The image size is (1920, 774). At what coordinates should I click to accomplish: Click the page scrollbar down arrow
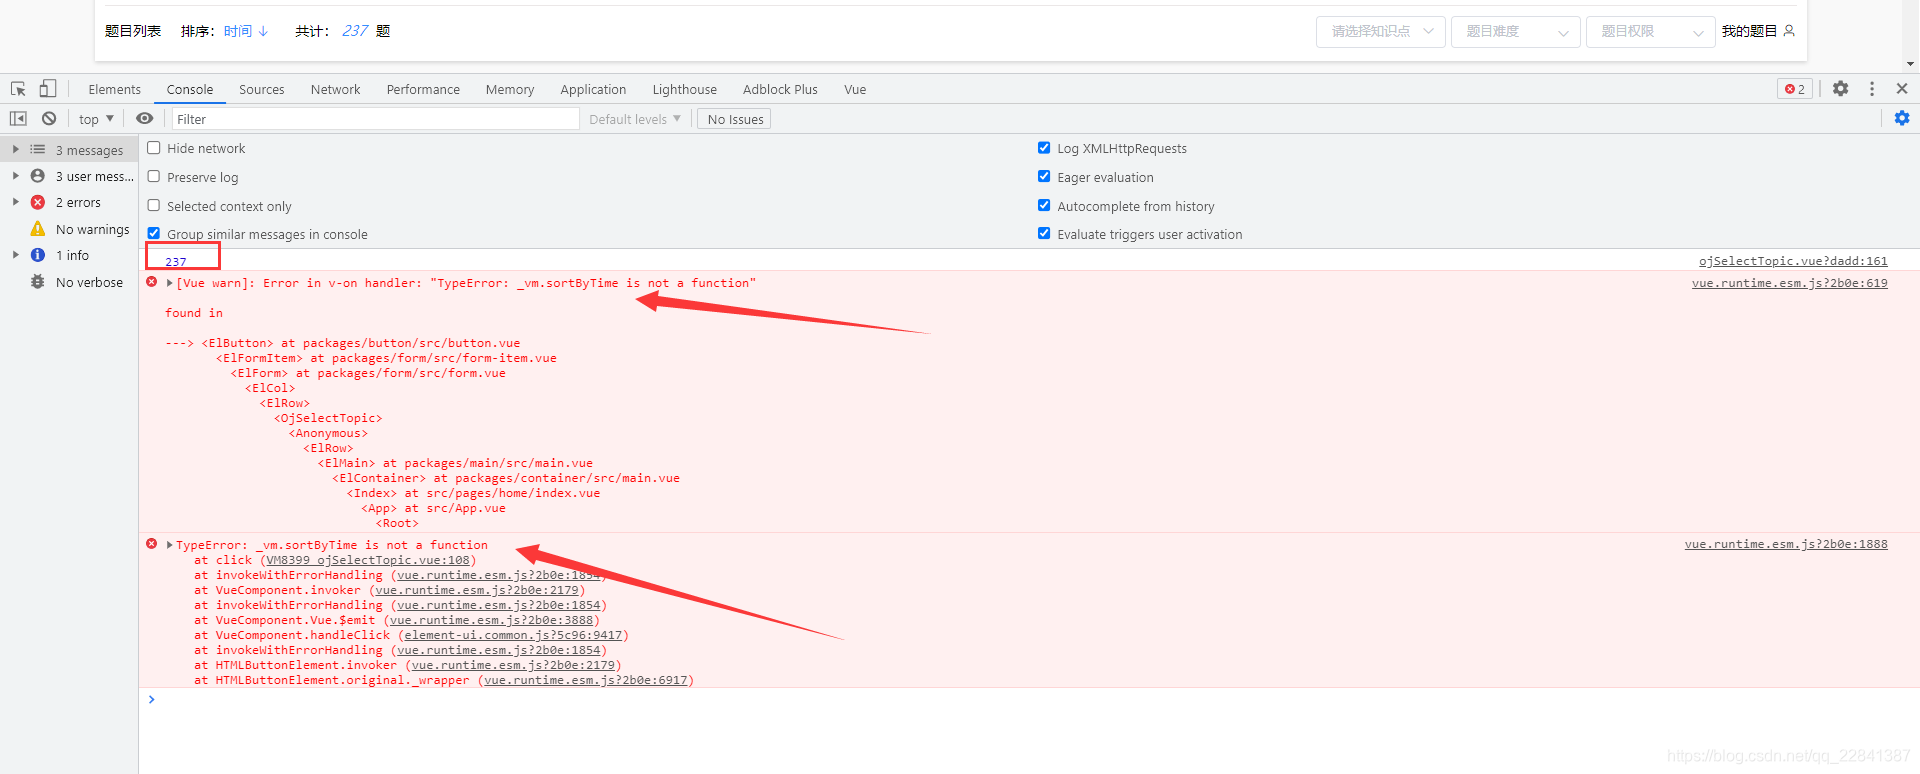1910,64
